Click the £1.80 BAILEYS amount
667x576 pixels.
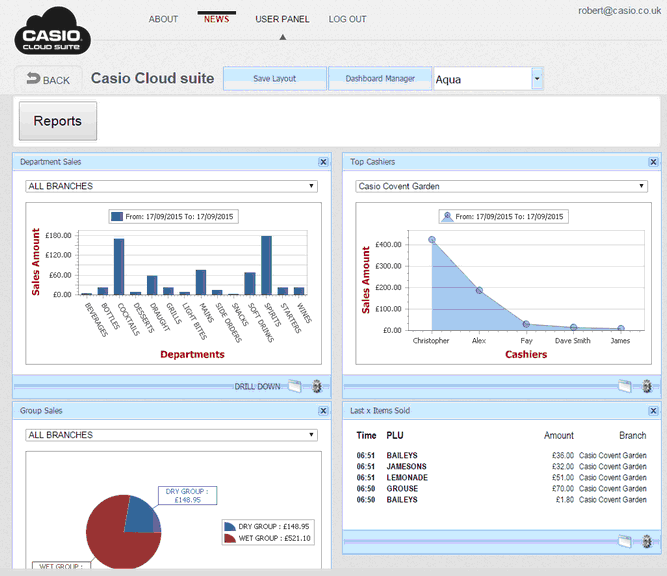(x=564, y=500)
